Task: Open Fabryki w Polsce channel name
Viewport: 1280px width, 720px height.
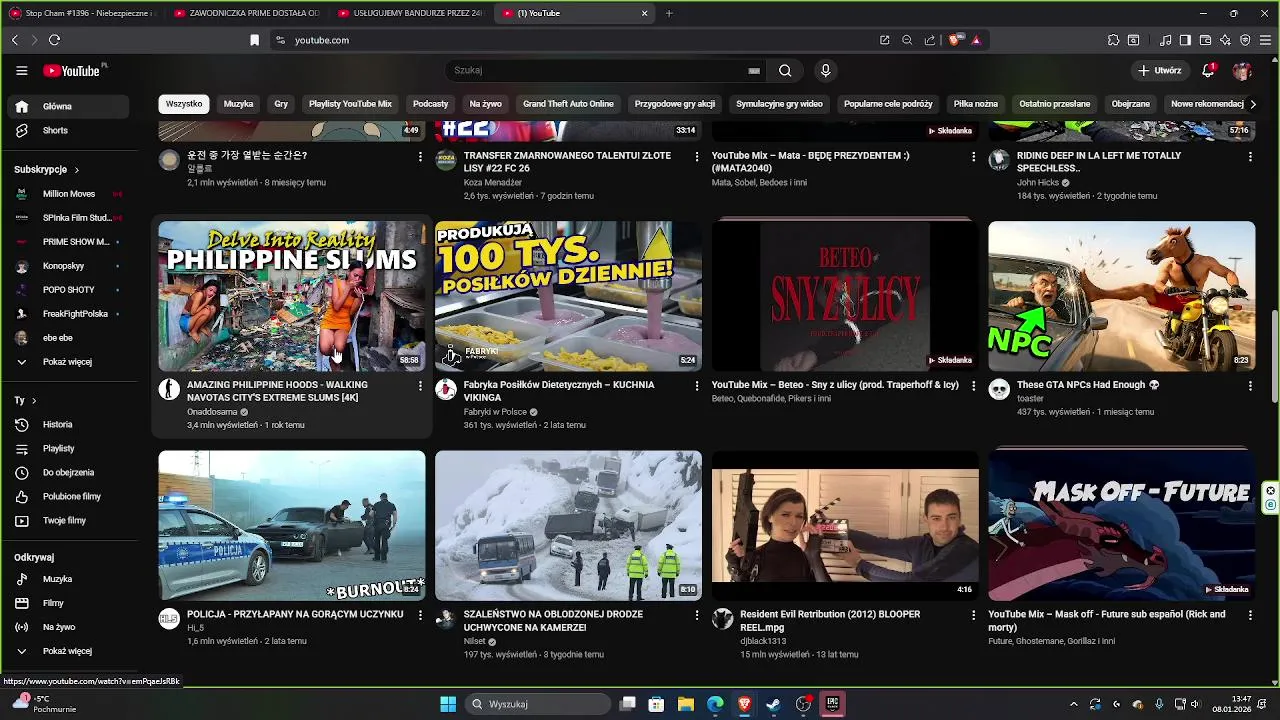Action: tap(495, 412)
